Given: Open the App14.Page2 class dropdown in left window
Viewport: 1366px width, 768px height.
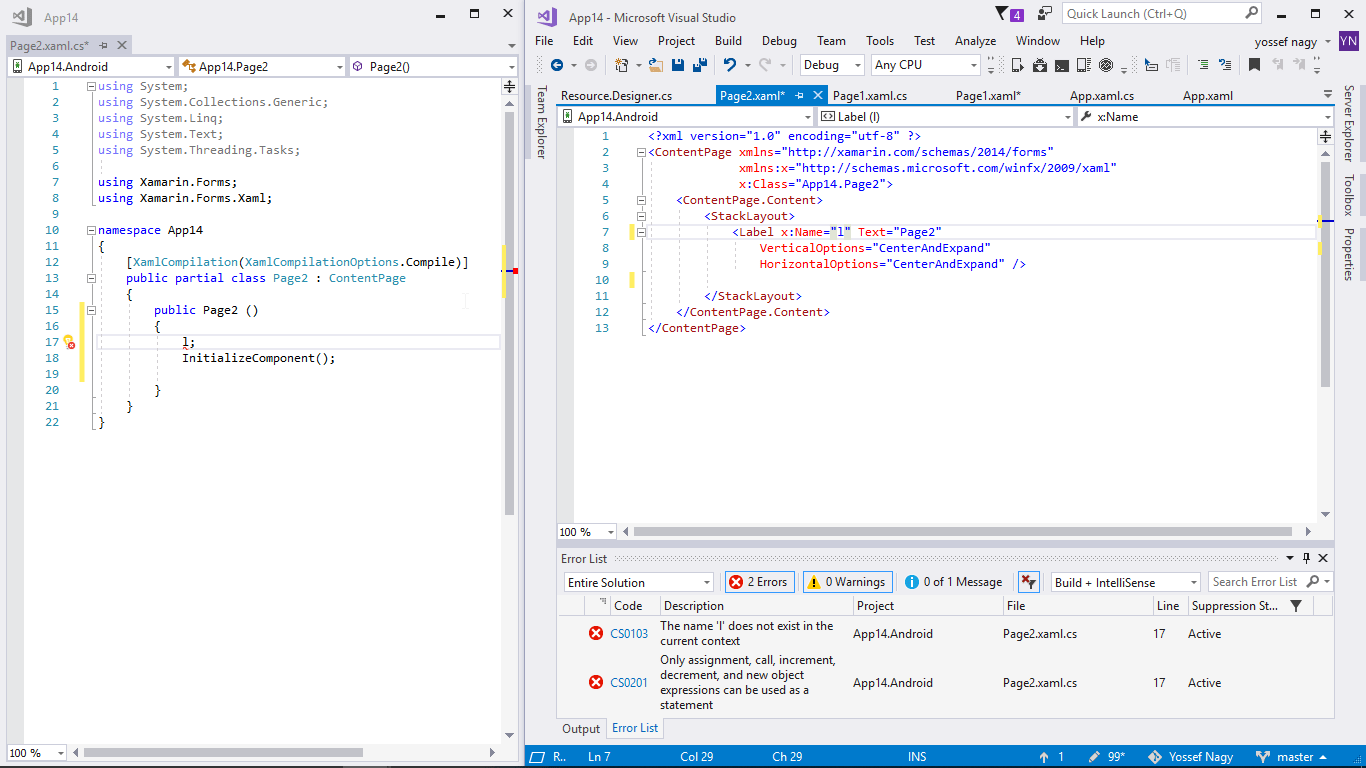Looking at the screenshot, I should 262,67.
